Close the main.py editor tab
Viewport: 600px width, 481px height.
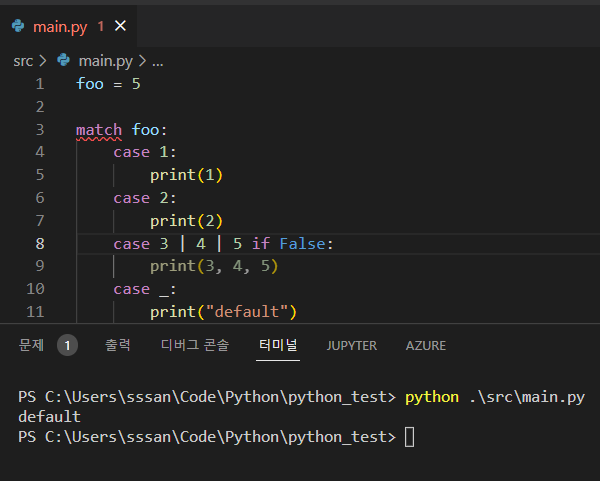pos(121,26)
